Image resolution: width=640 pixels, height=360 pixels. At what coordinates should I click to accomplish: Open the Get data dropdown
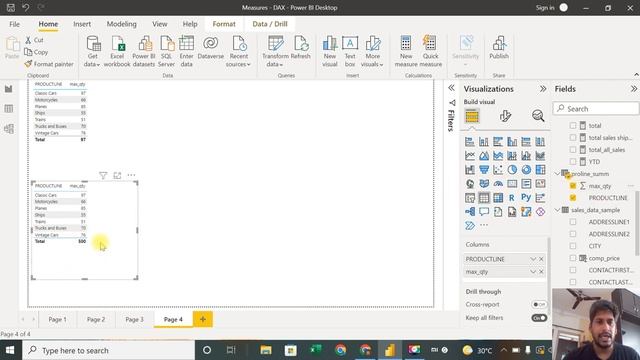(93, 51)
